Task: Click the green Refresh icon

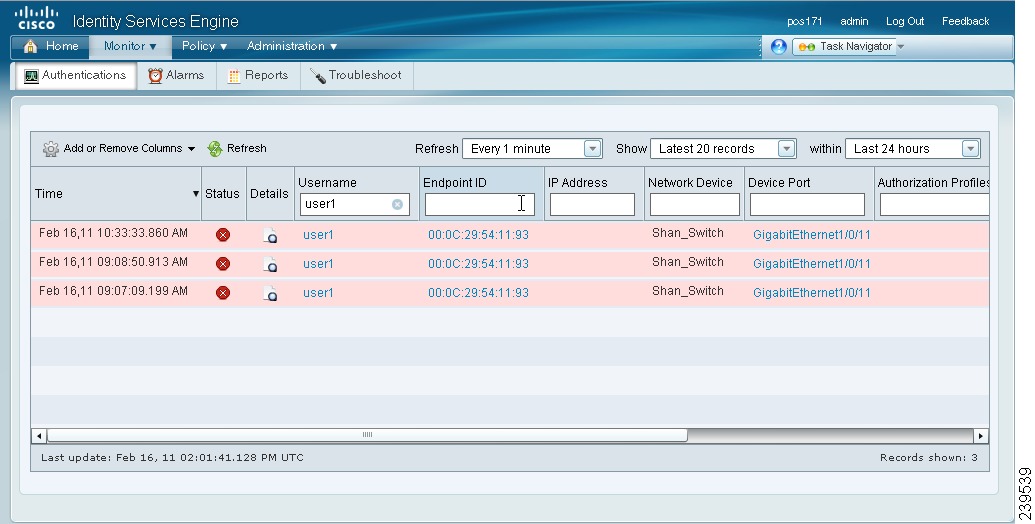Action: tap(215, 148)
